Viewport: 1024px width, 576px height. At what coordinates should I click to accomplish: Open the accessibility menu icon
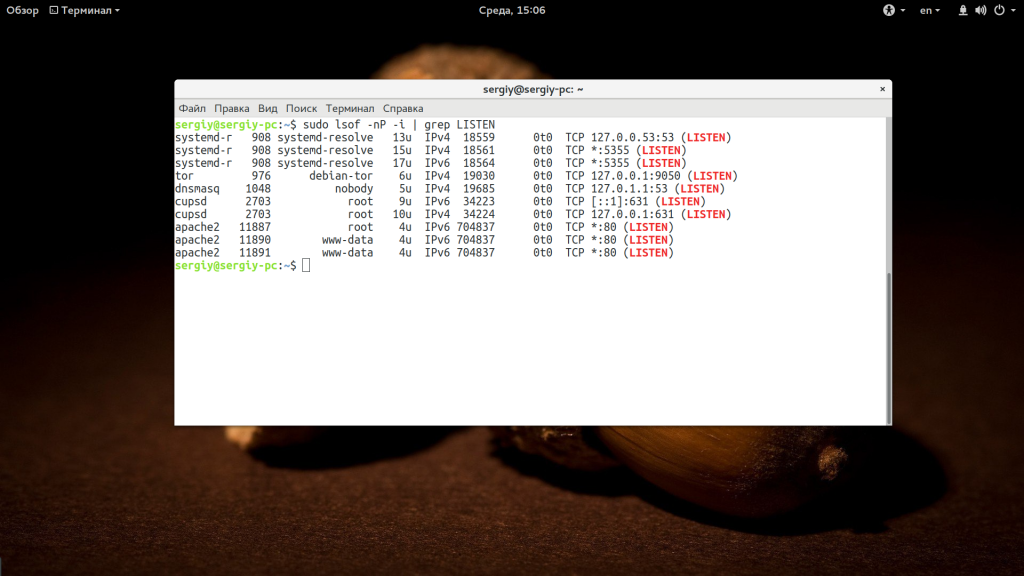pyautogui.click(x=888, y=10)
